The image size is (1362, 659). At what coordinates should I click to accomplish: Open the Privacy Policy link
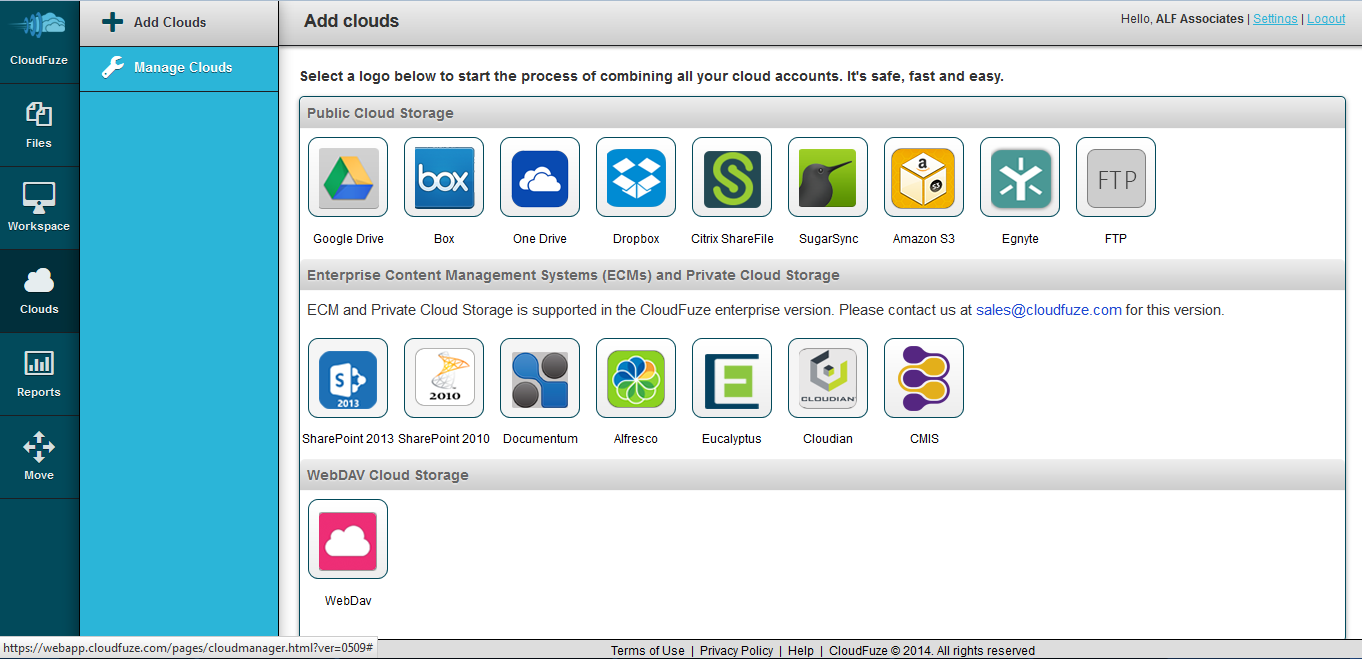tap(736, 650)
